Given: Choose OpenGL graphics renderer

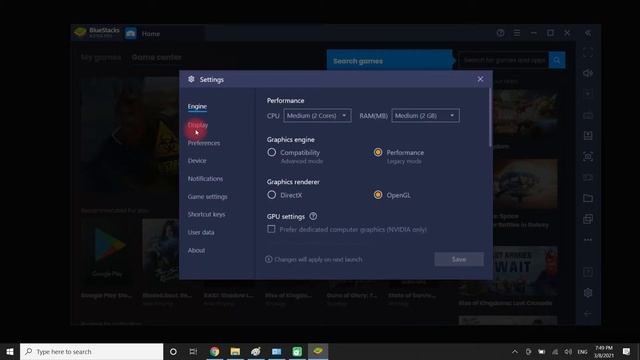Looking at the screenshot, I should click(x=378, y=195).
